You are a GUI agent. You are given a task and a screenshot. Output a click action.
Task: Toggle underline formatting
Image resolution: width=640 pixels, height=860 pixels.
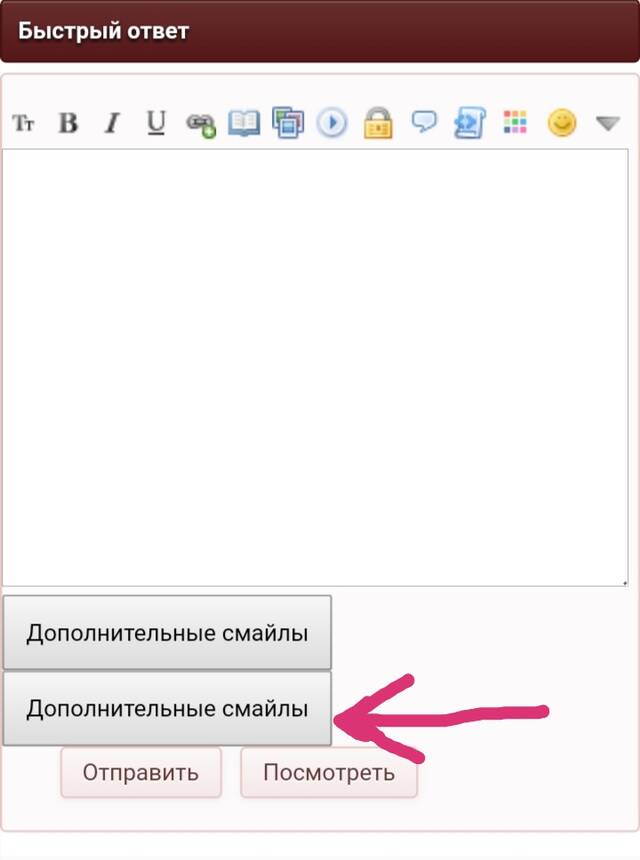156,123
